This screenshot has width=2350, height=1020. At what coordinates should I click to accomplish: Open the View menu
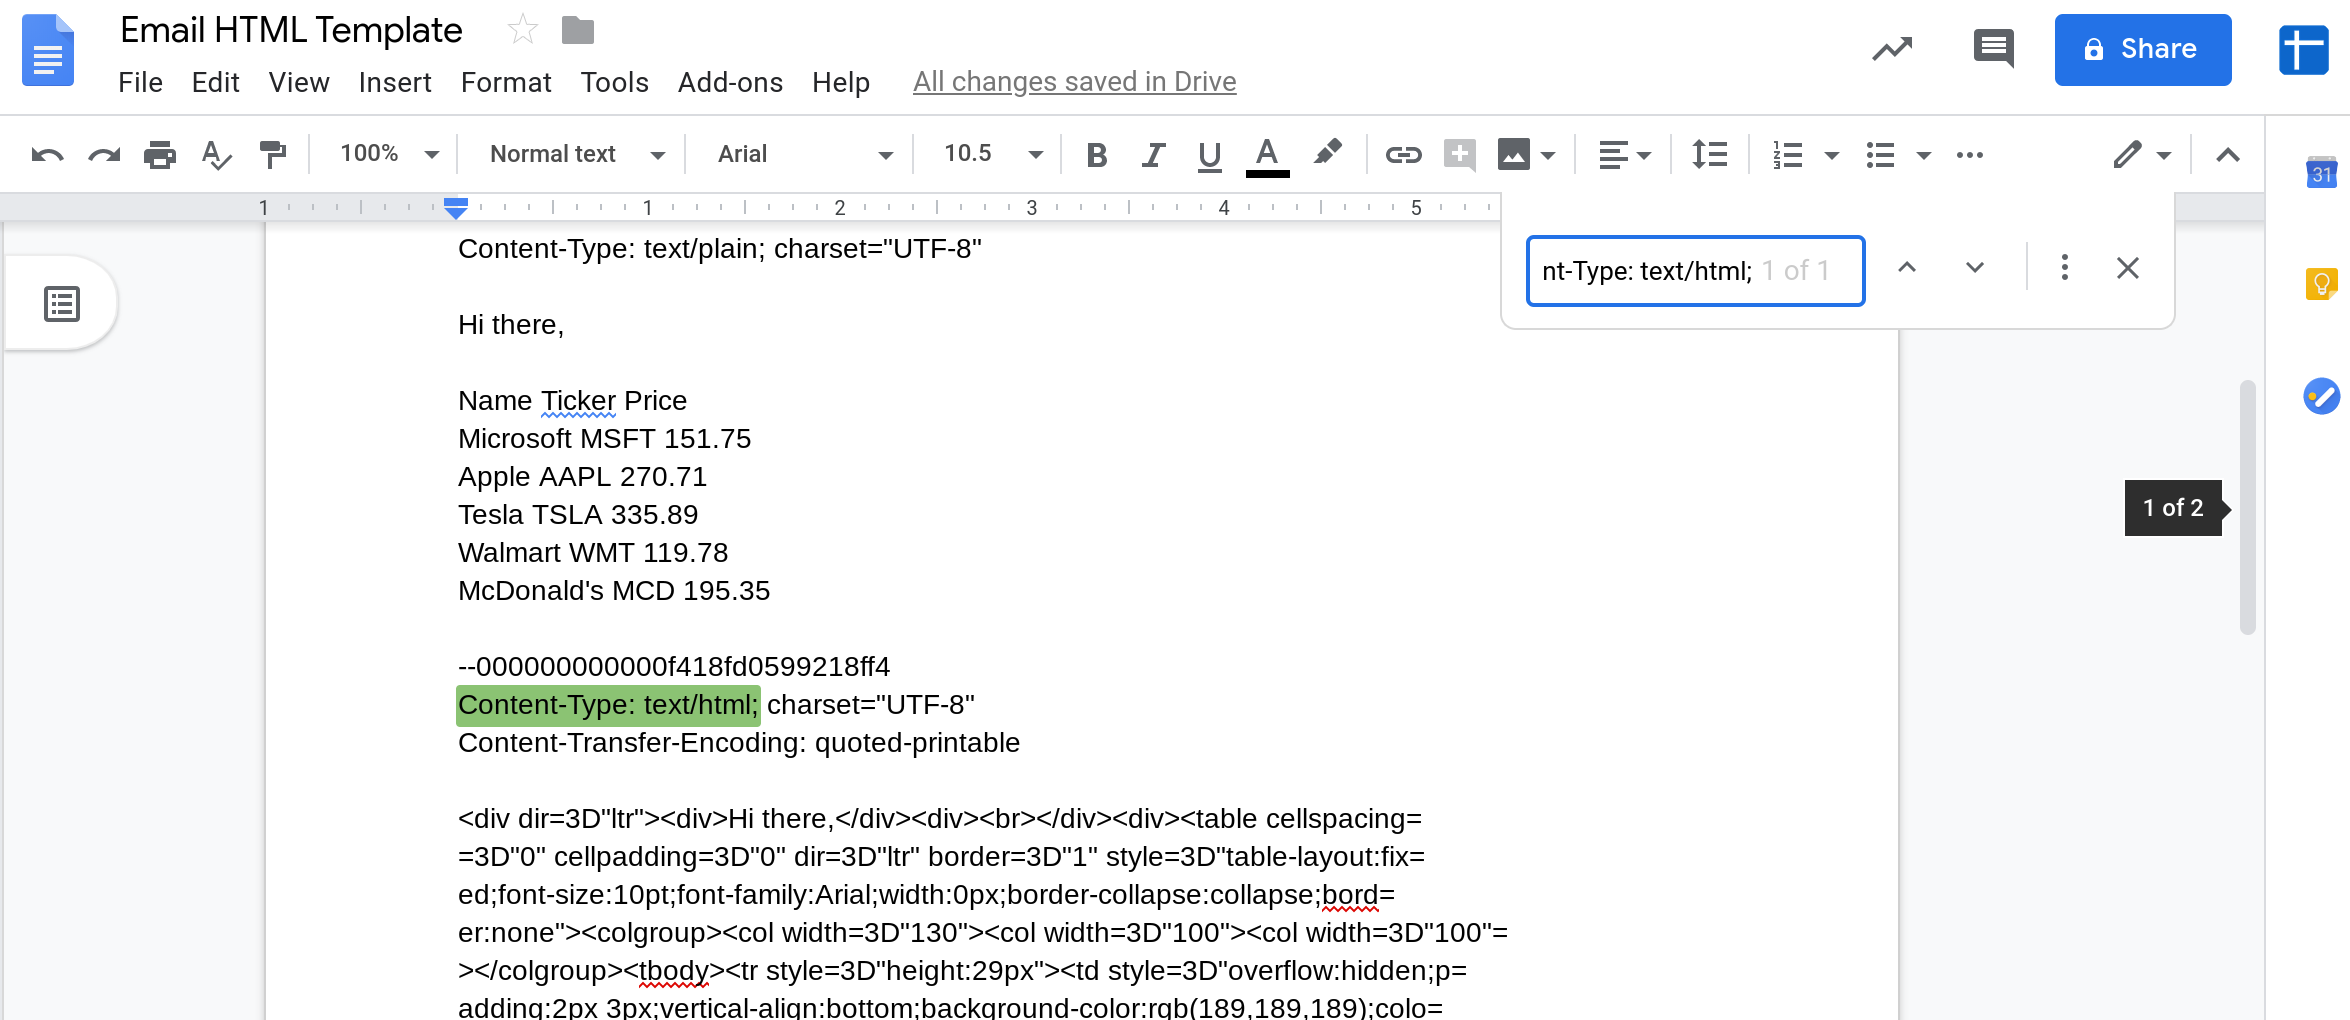point(299,82)
